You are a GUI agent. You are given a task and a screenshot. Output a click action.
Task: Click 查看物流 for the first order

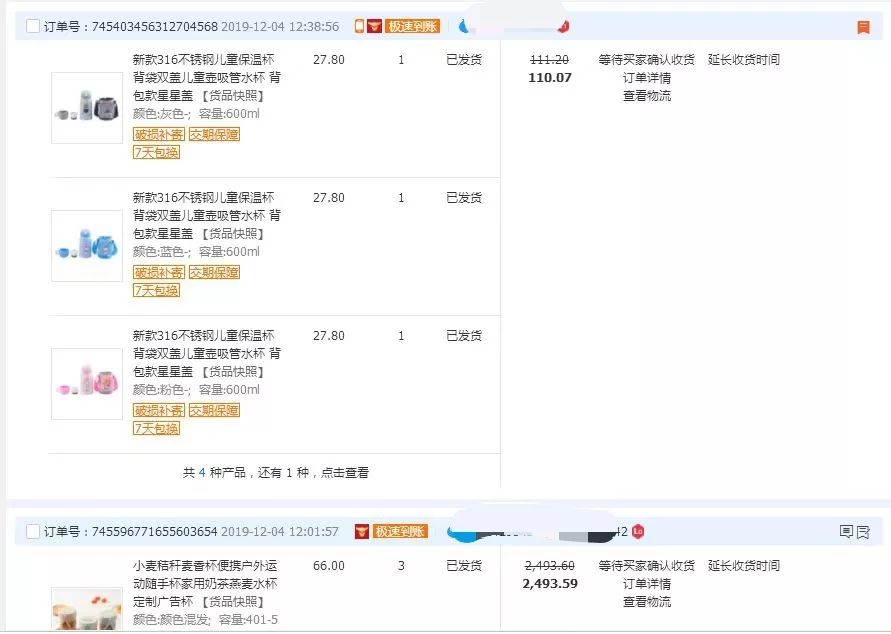pyautogui.click(x=647, y=96)
